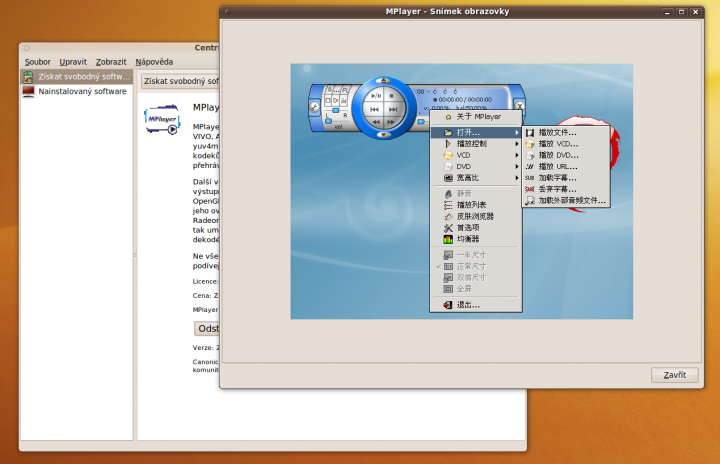This screenshot has height=464, width=720.
Task: Click the 皮肤浏览器 skin browser icon
Action: click(448, 216)
